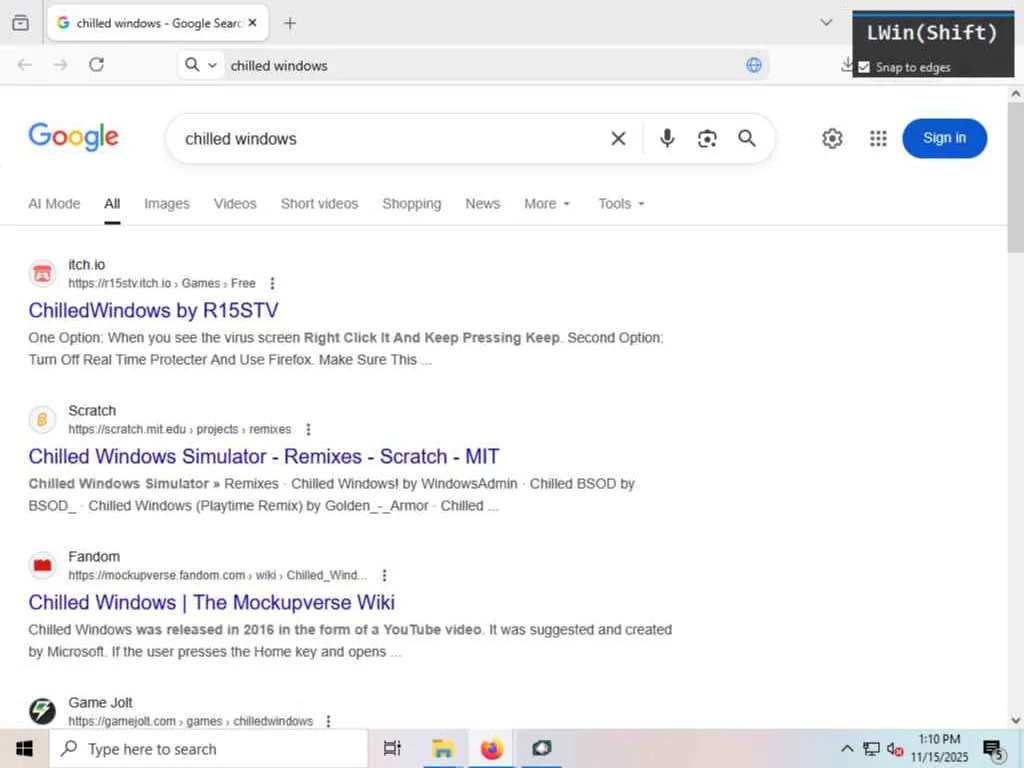The width and height of the screenshot is (1024, 768).
Task: Close the chilled windows browser tab
Action: click(x=253, y=23)
